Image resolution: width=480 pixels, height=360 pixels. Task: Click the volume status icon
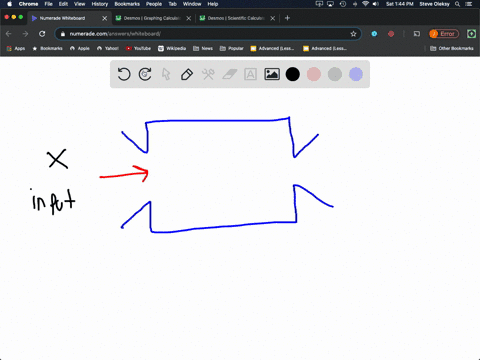[x=376, y=4]
